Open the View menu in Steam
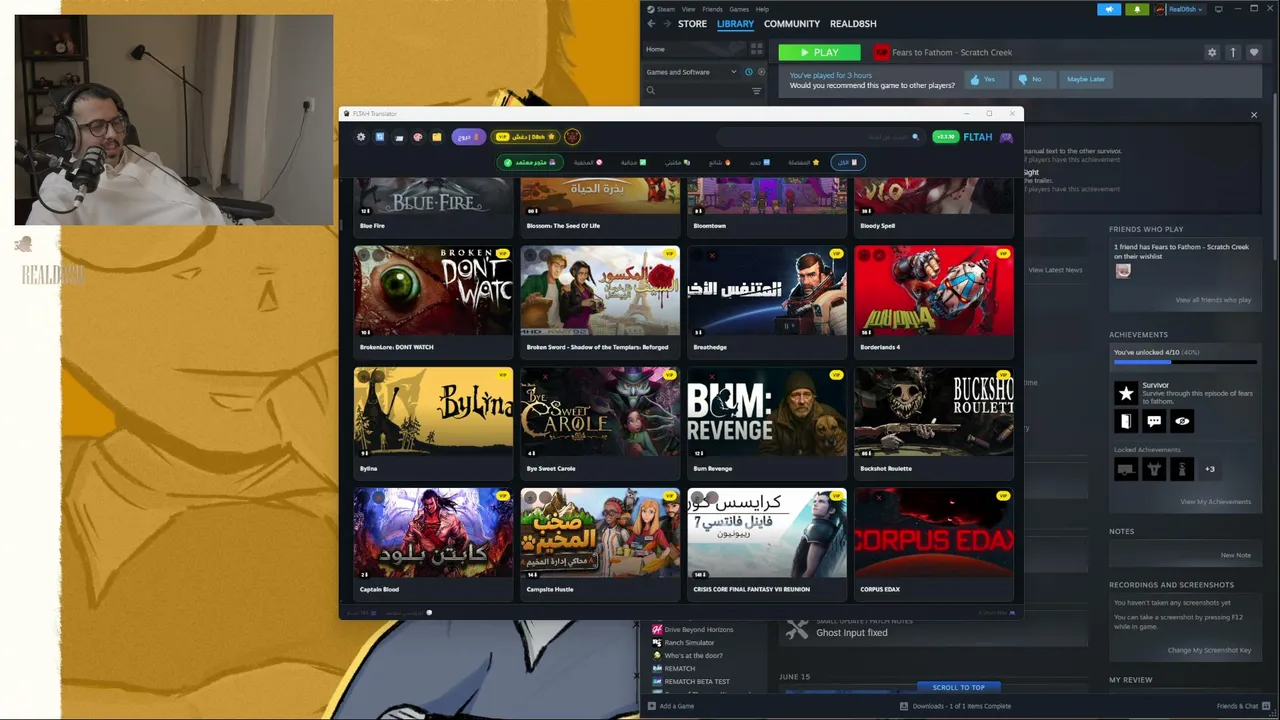This screenshot has width=1280, height=720. [688, 9]
